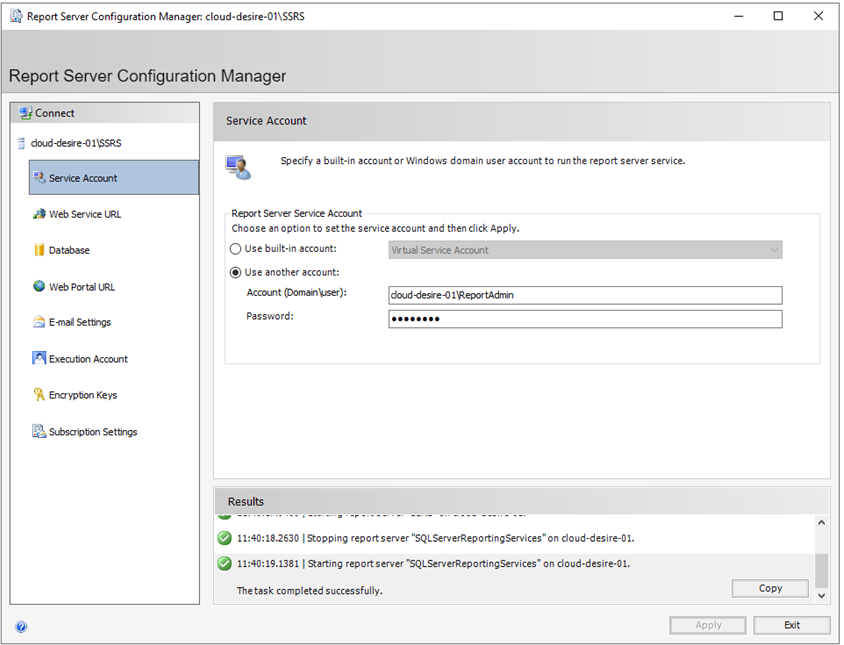
Task: Open the Virtual Service Account dropdown
Action: pos(585,250)
